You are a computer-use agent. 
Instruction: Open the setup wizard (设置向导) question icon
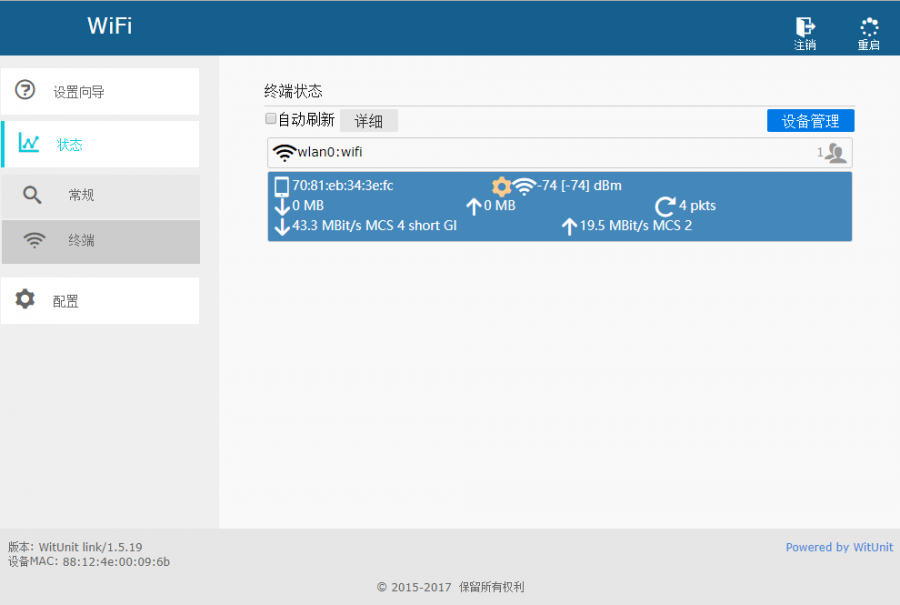tap(25, 90)
